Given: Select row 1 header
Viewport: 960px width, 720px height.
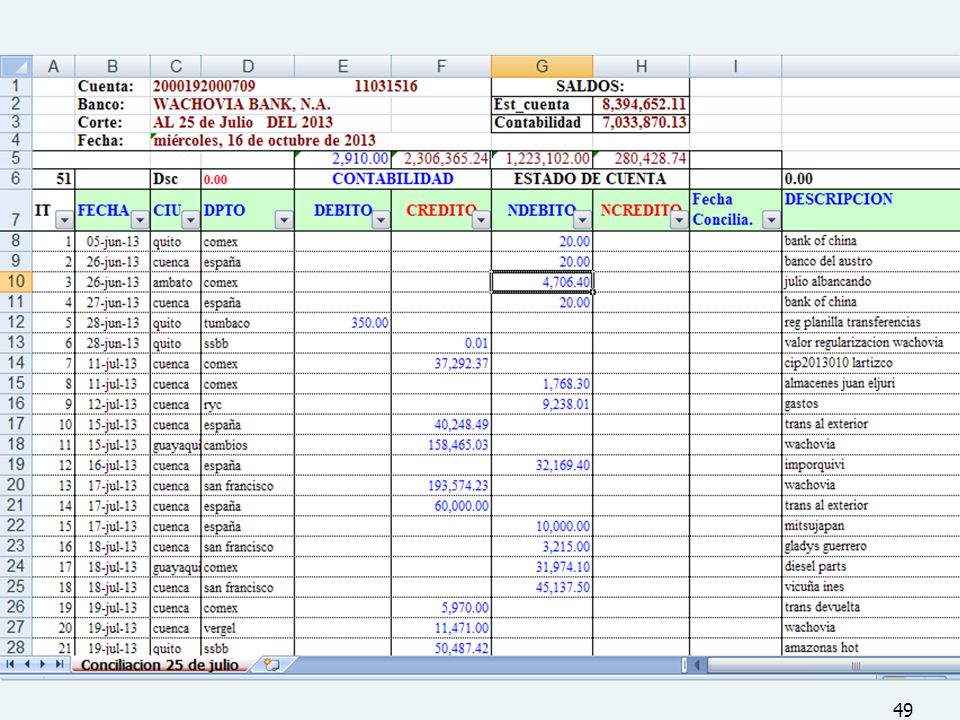Looking at the screenshot, I should pyautogui.click(x=16, y=86).
